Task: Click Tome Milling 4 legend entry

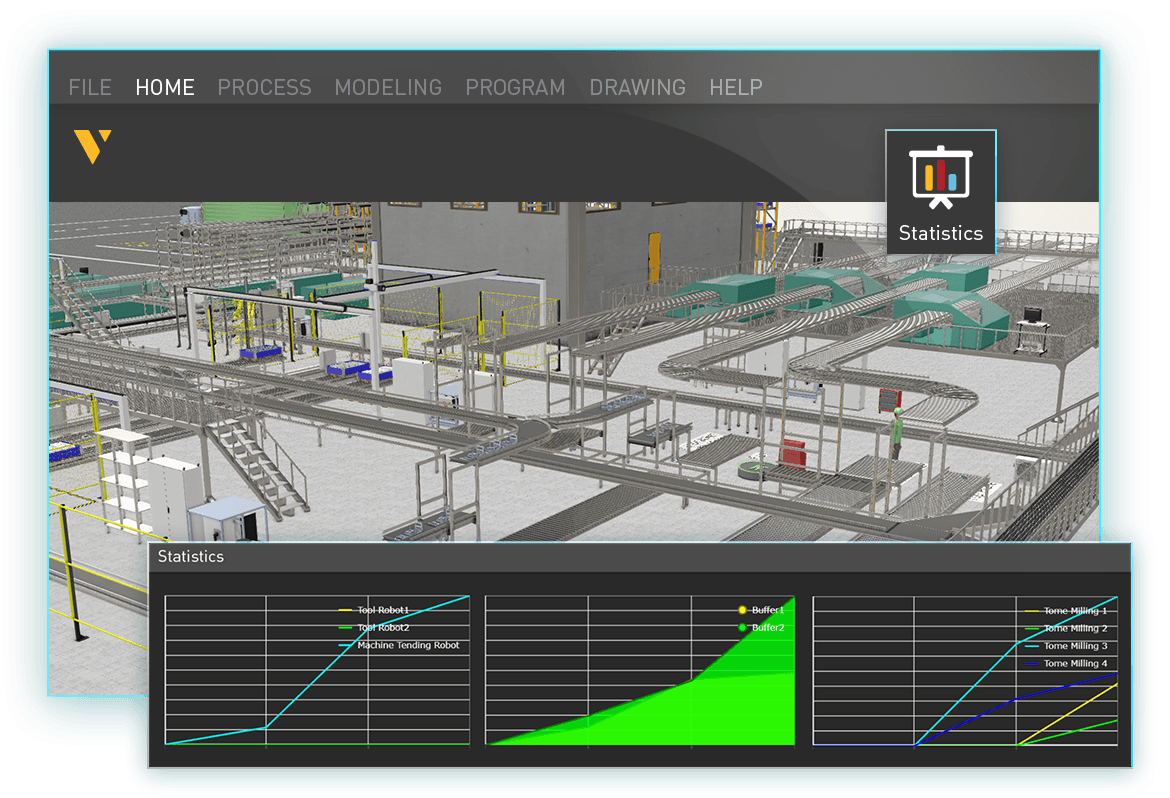Action: 1075,664
